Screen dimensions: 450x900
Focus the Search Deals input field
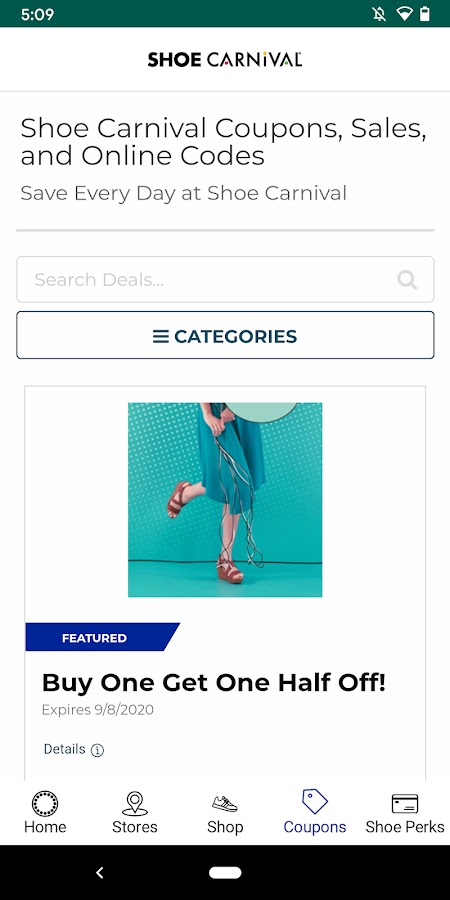click(225, 280)
